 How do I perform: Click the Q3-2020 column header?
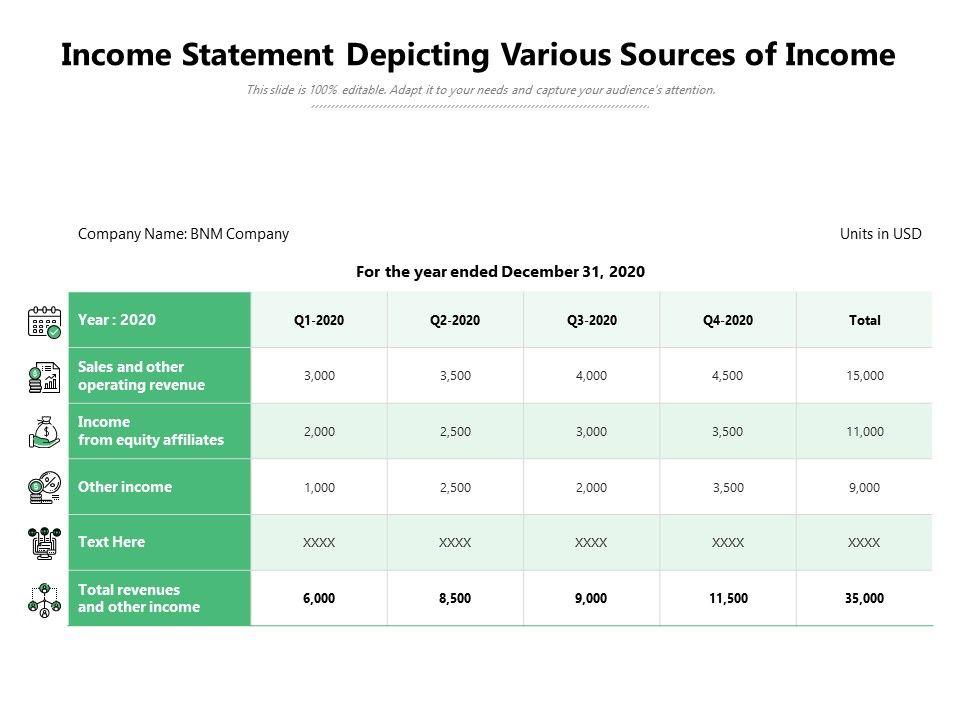pyautogui.click(x=591, y=321)
